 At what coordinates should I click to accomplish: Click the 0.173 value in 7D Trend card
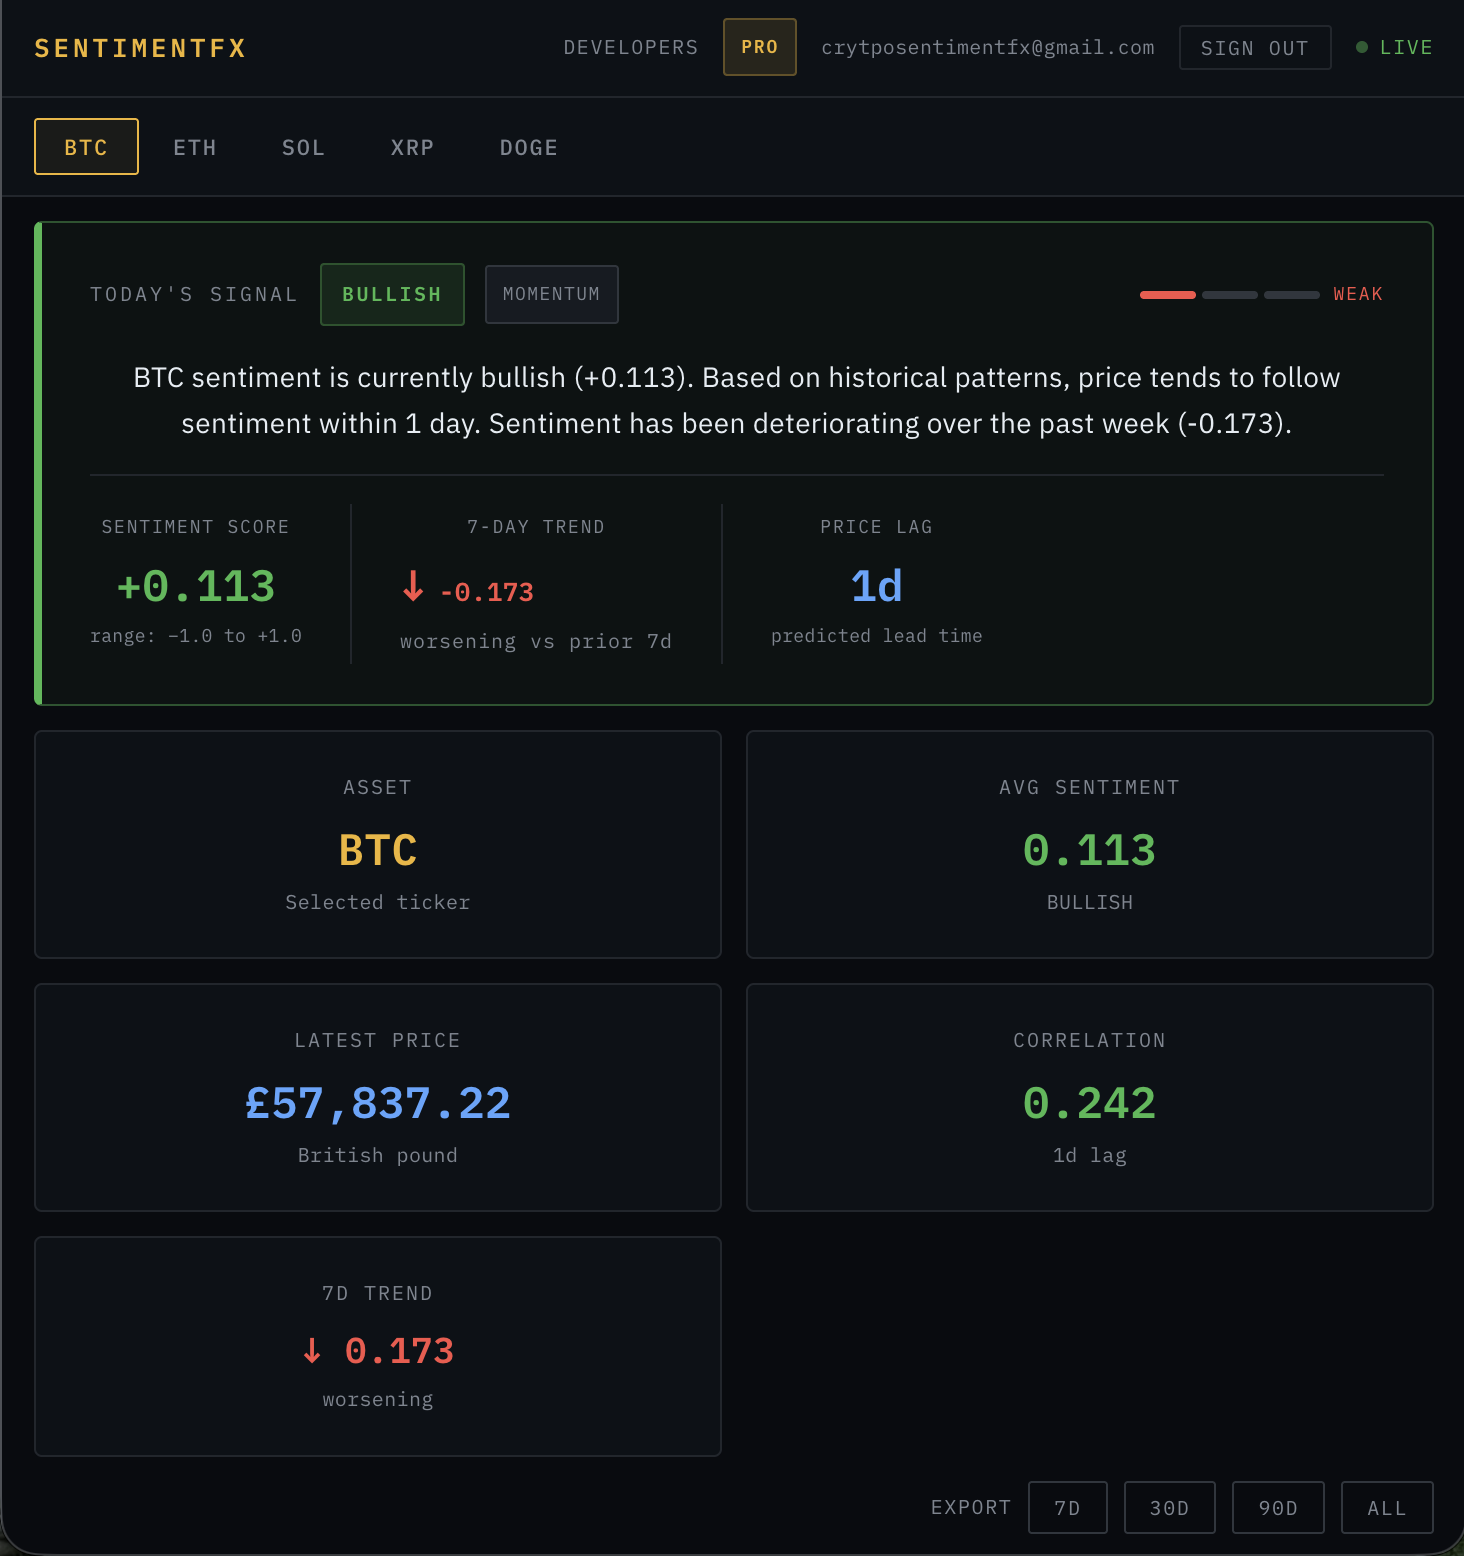[x=399, y=1351]
